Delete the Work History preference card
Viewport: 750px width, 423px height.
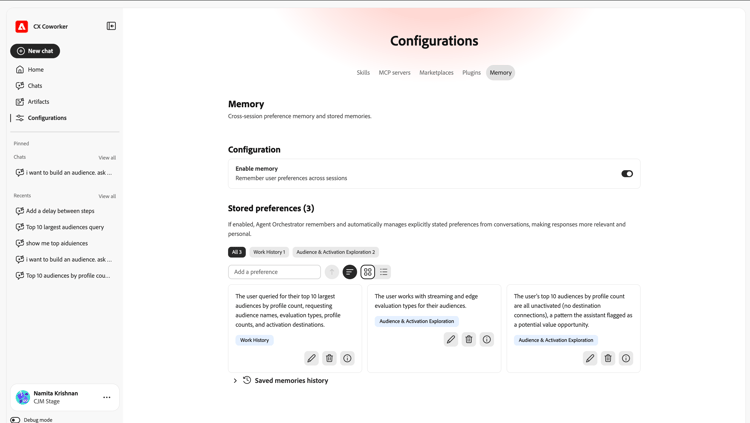click(329, 358)
